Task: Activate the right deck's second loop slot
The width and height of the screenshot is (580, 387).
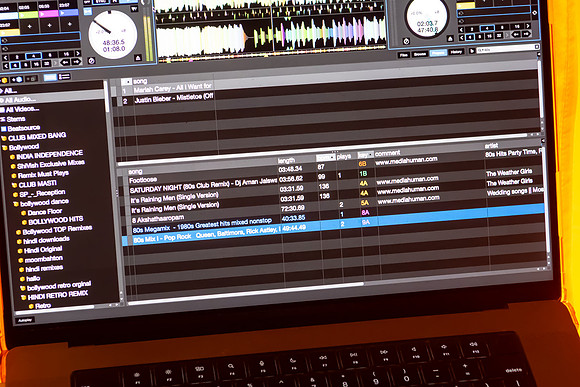Action: tap(495, 19)
